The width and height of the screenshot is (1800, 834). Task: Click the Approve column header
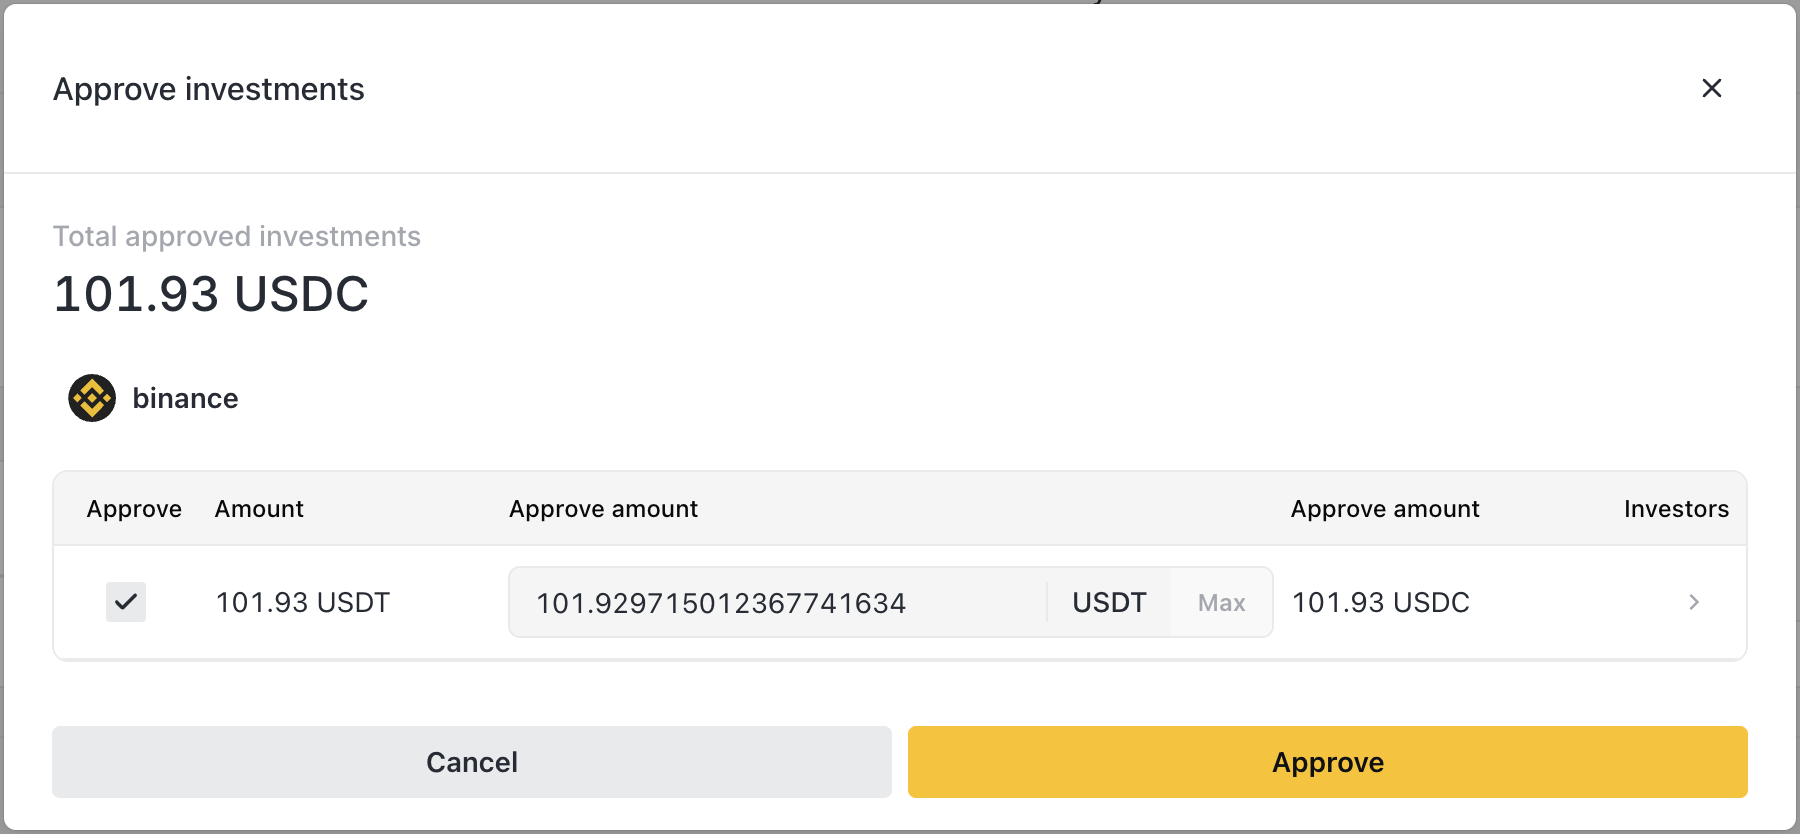[134, 509]
